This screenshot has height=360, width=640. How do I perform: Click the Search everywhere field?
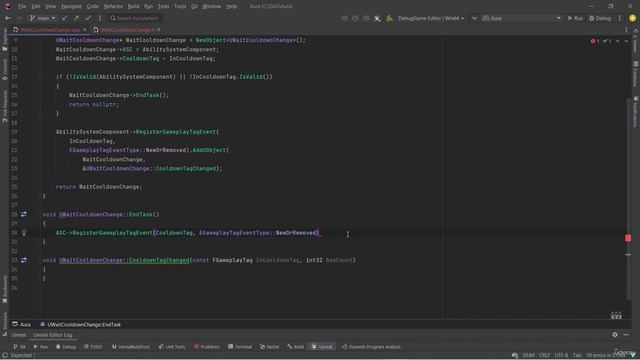click(135, 18)
